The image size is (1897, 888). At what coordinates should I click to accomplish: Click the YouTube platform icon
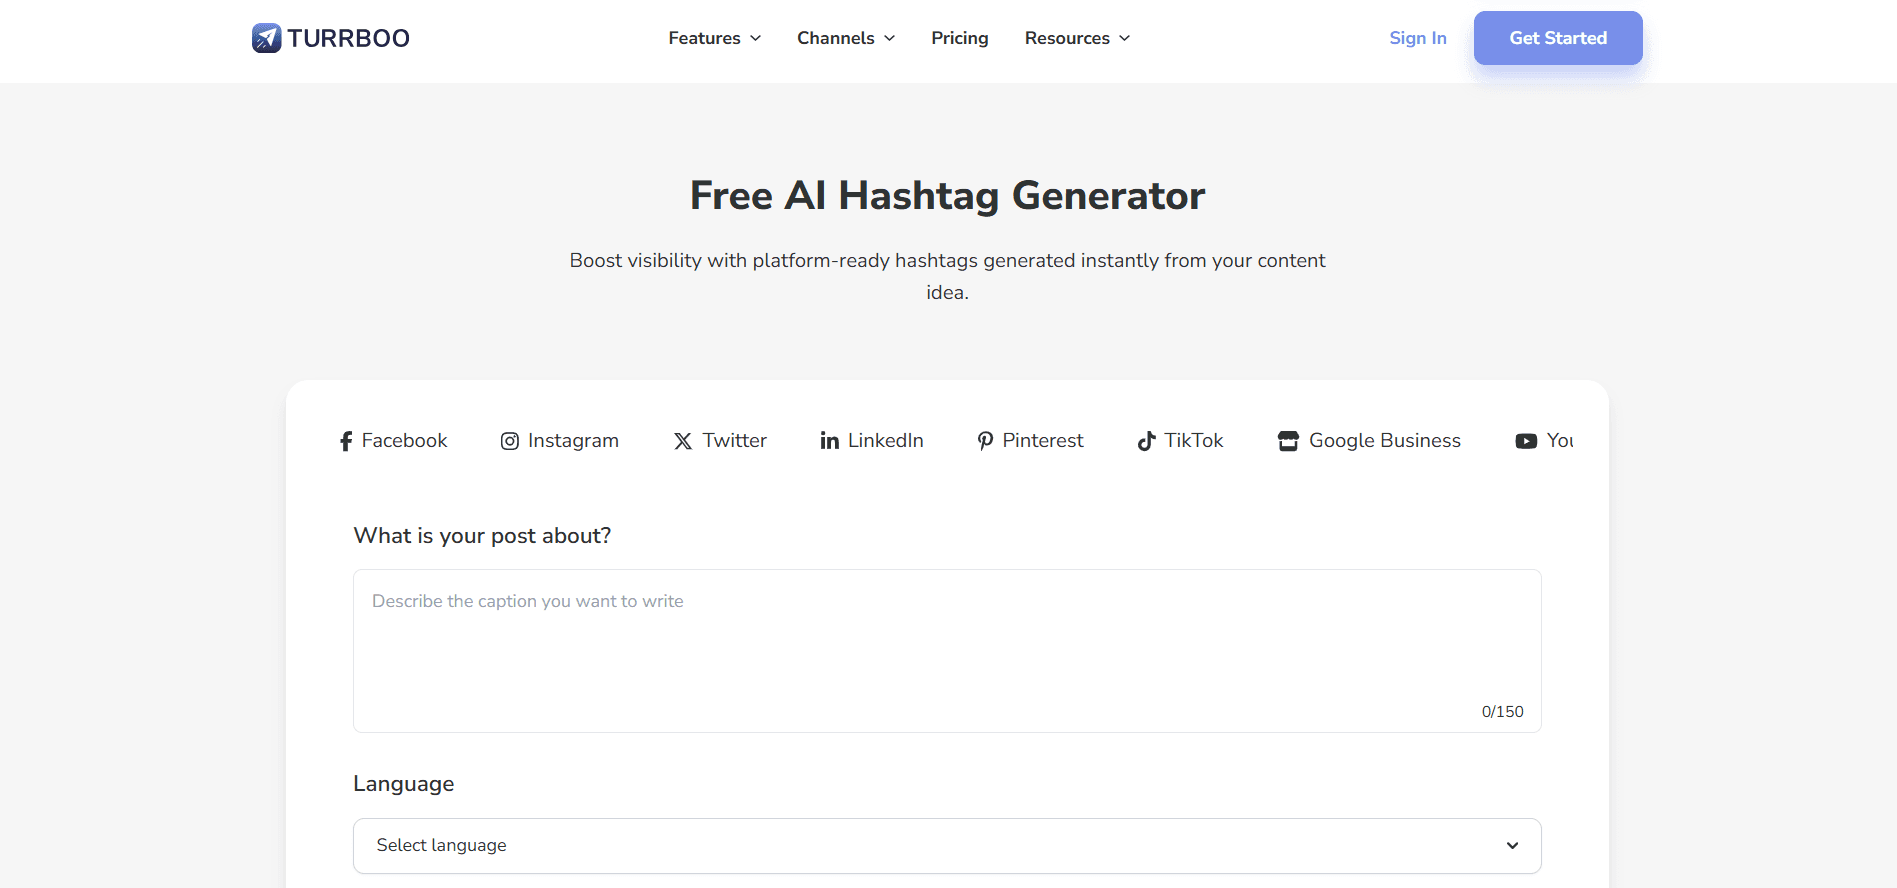pos(1526,440)
